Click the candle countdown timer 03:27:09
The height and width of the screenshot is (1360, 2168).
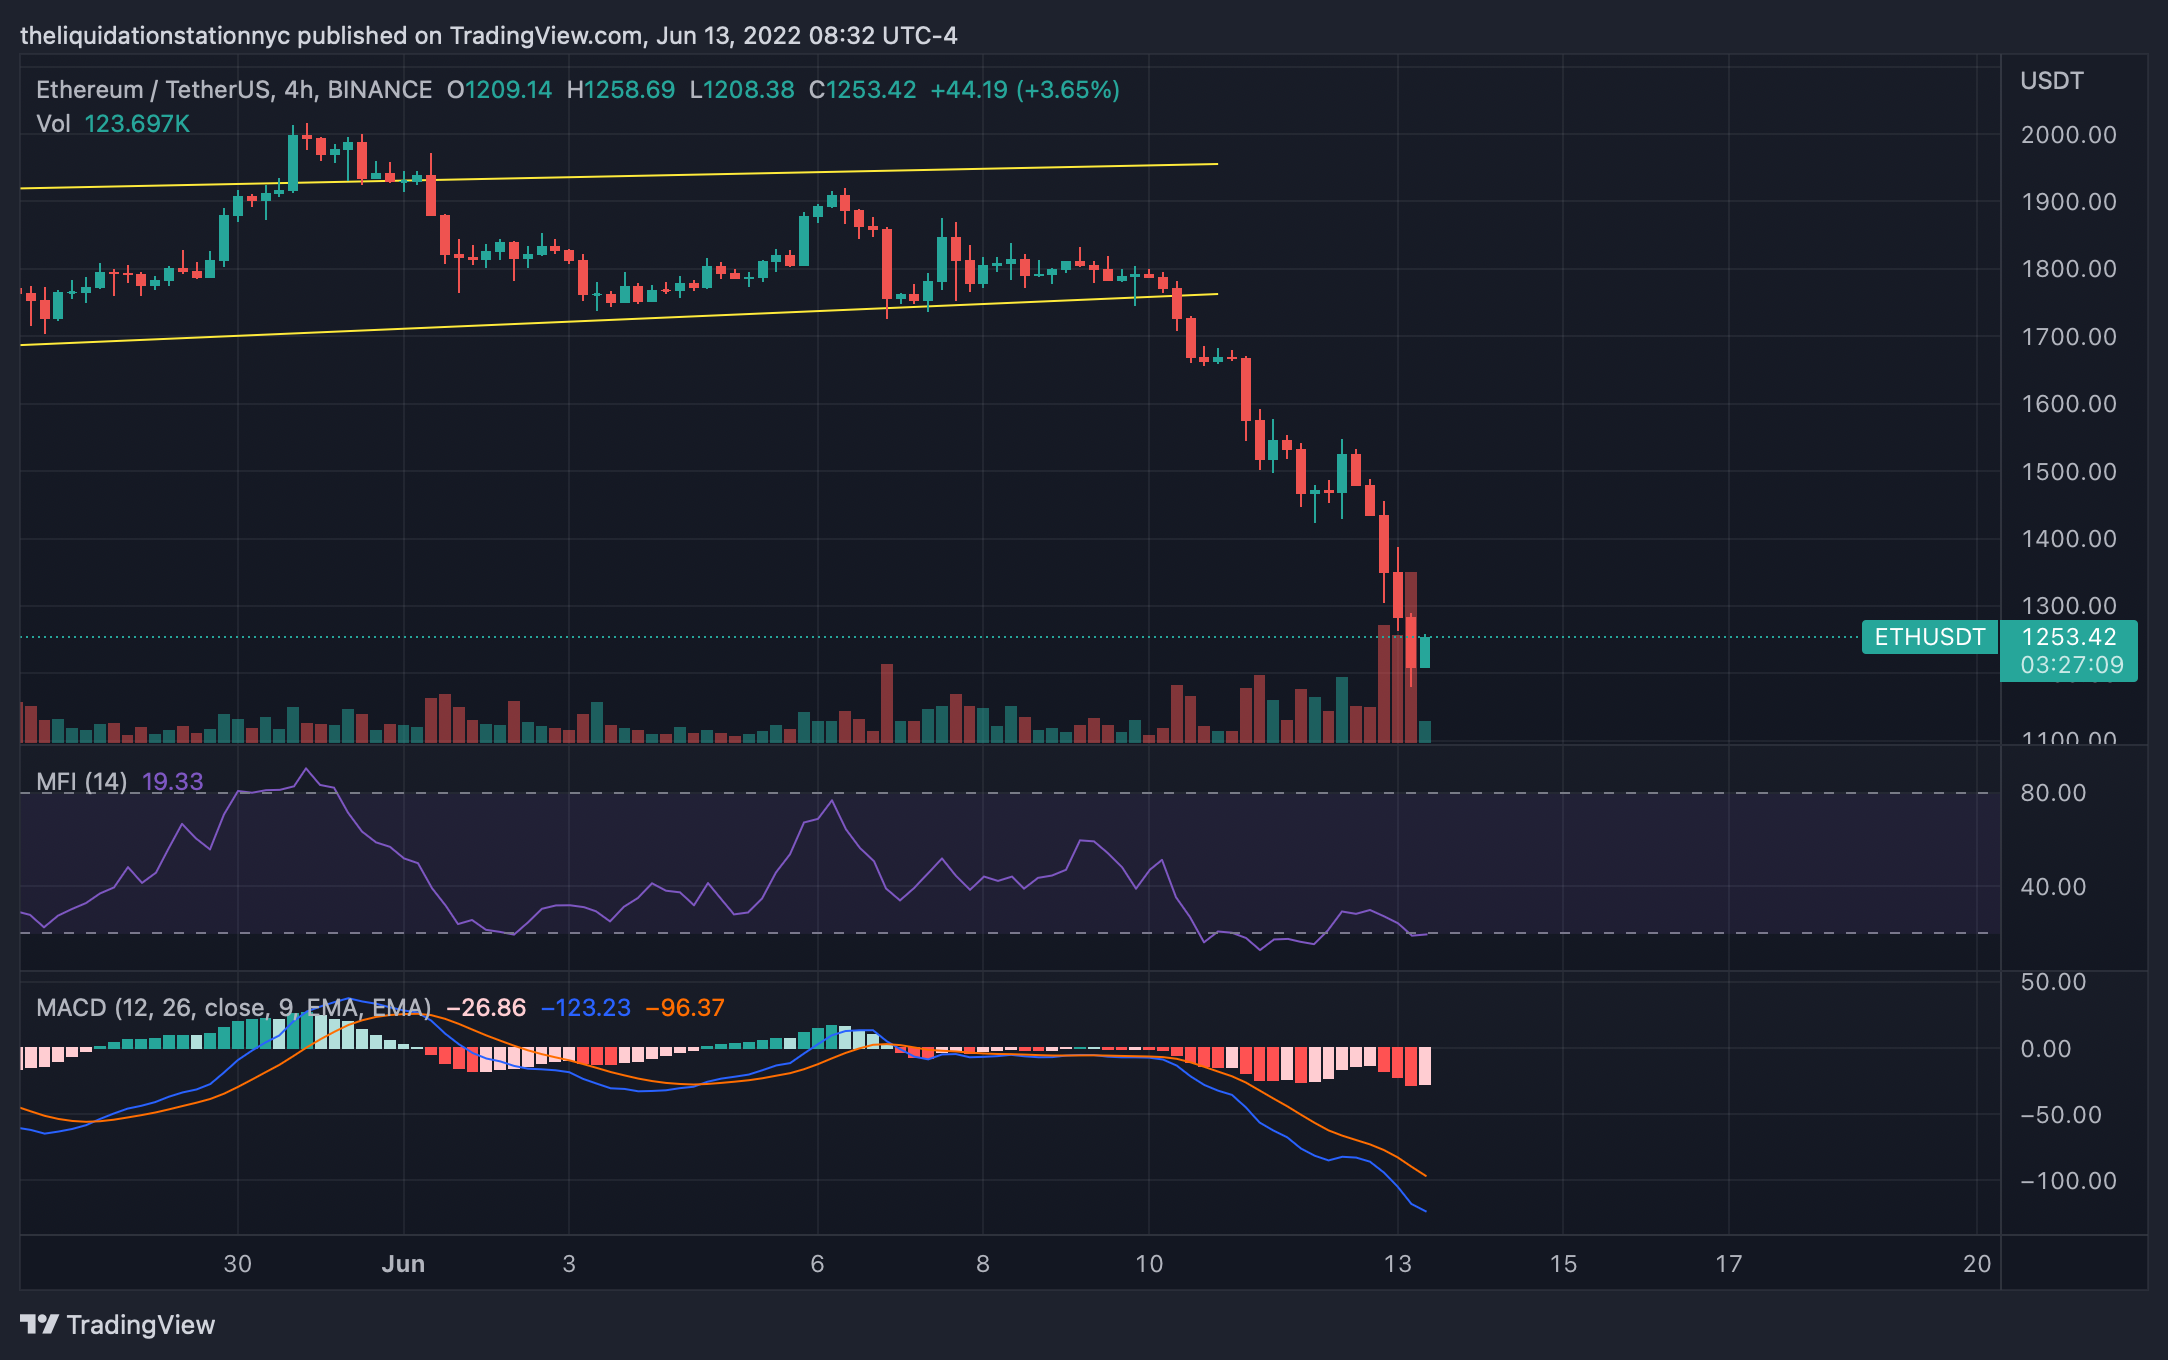(x=2071, y=665)
